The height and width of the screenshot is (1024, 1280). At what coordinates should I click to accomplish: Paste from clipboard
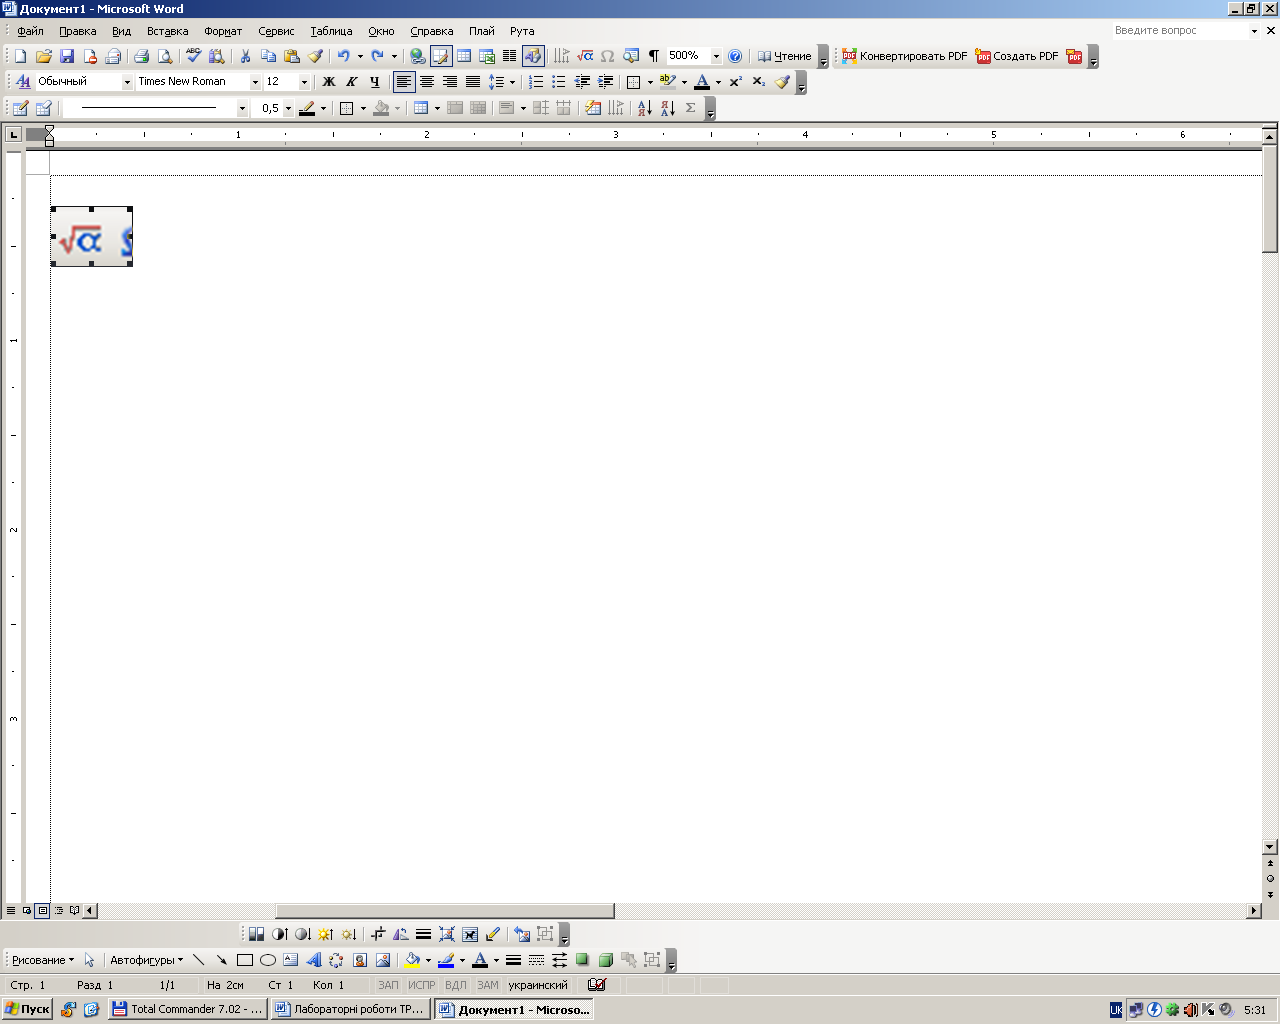291,56
